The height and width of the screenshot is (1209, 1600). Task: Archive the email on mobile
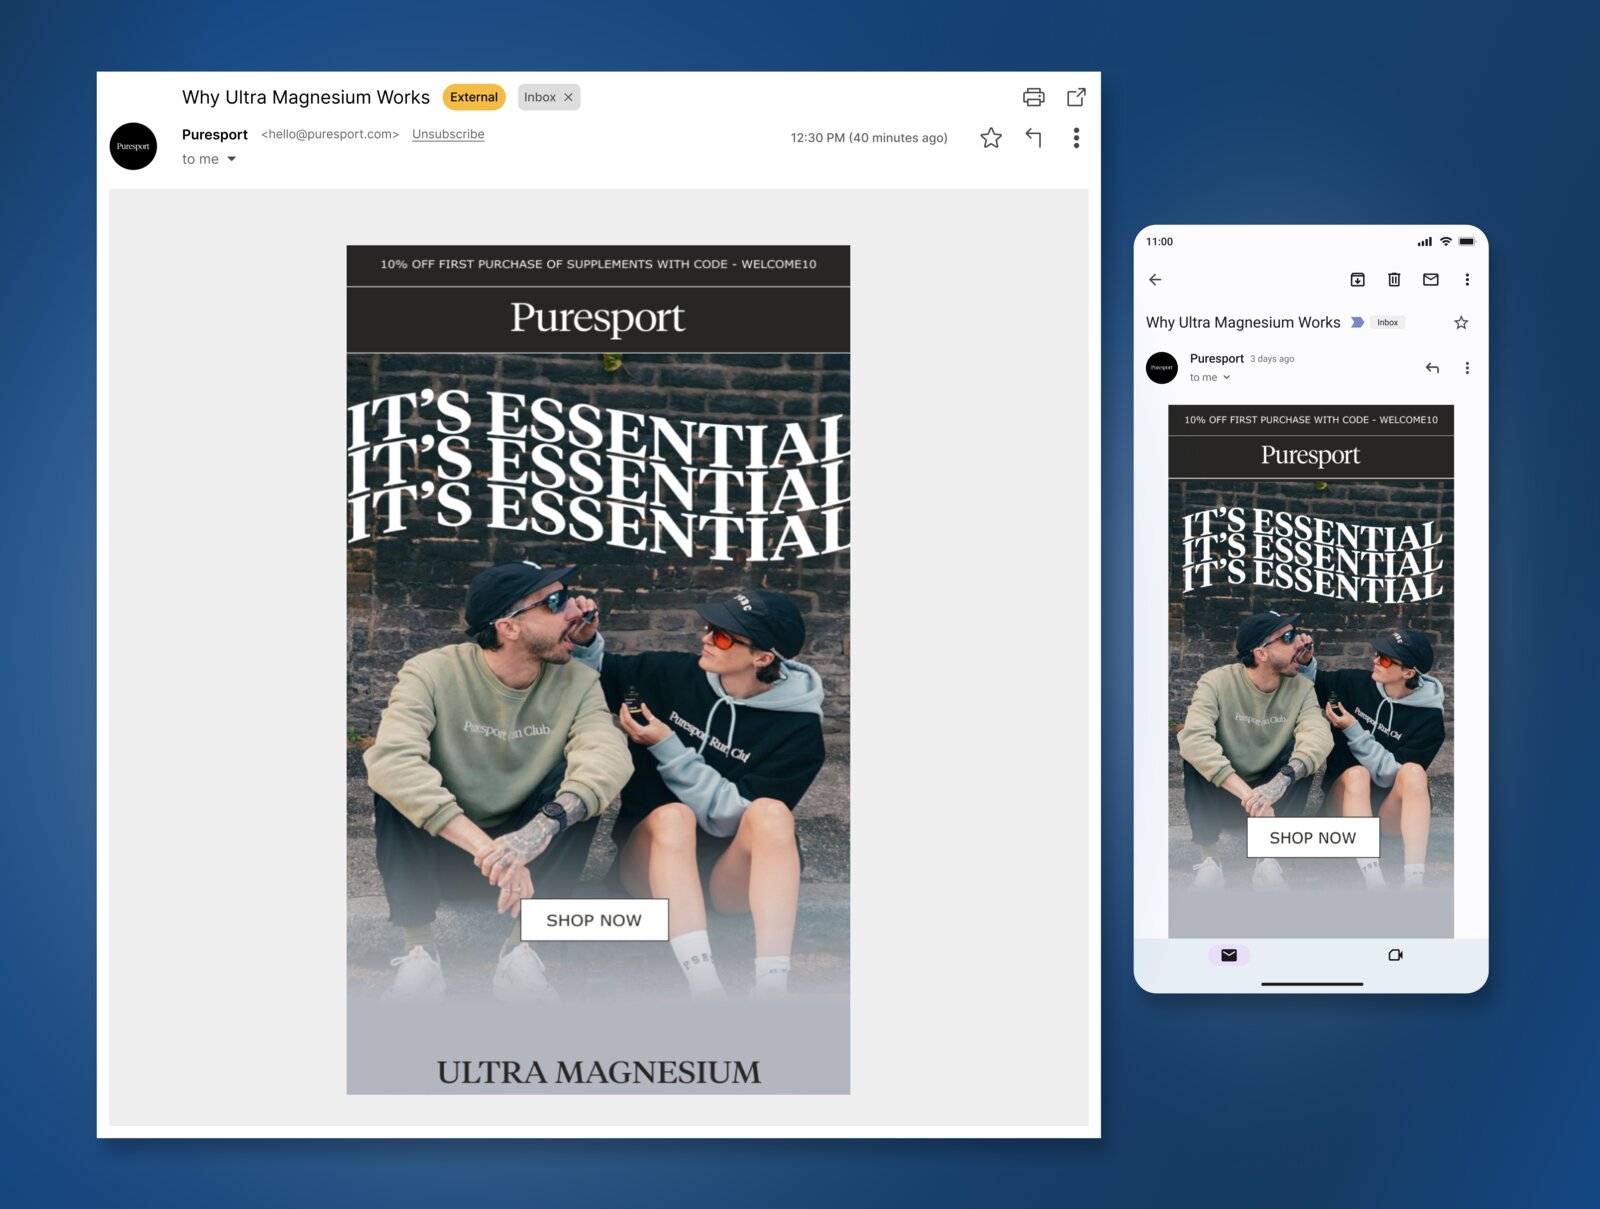[1357, 280]
